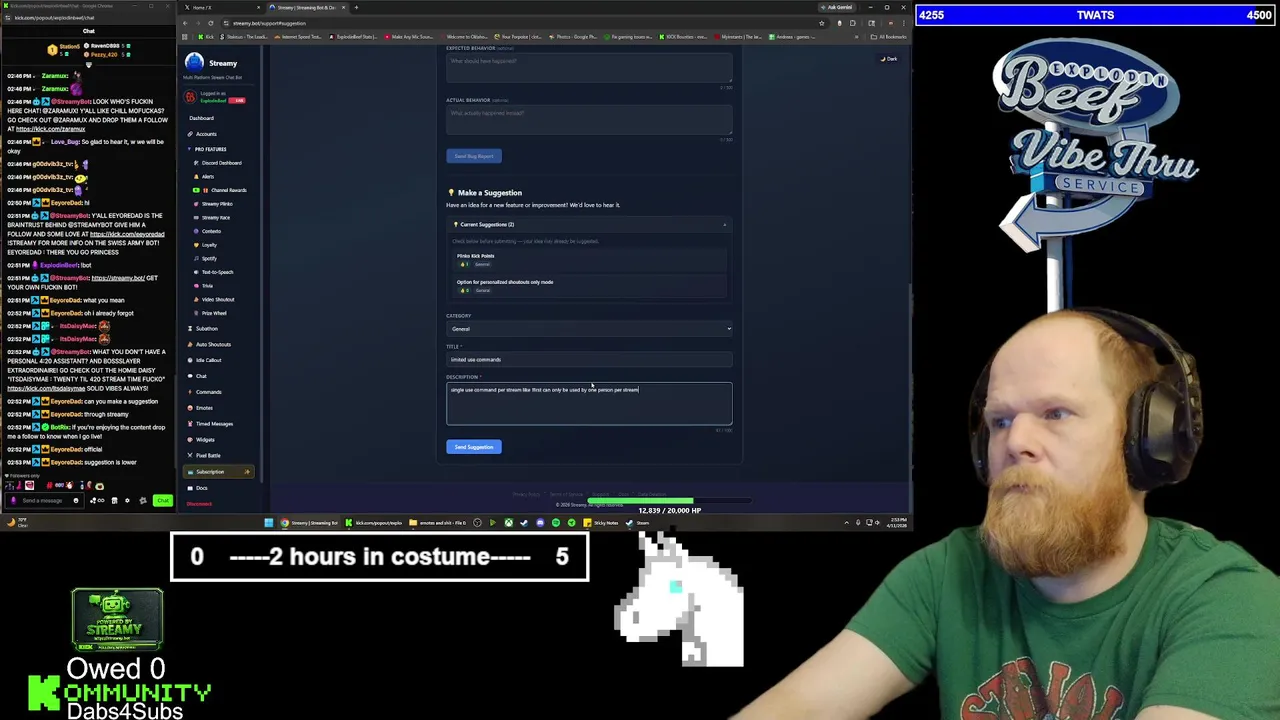Open the All Bookmarks folder

point(890,37)
